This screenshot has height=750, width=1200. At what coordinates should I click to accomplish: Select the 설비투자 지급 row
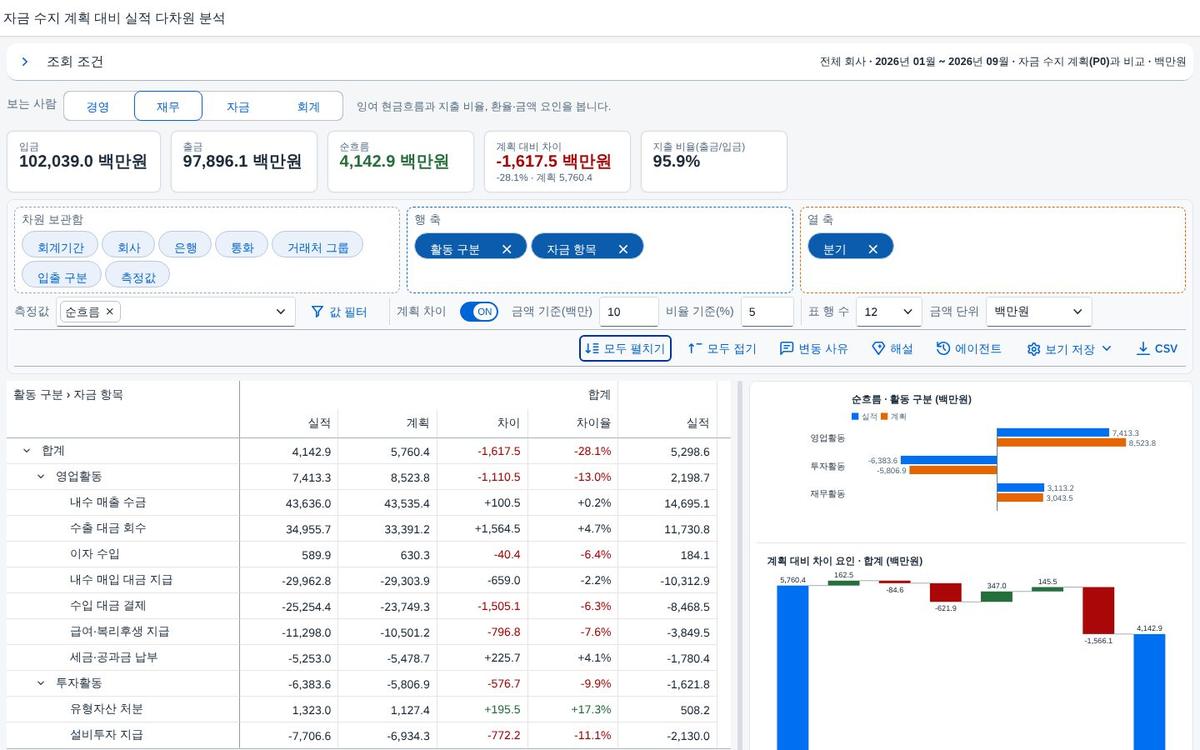(x=368, y=735)
